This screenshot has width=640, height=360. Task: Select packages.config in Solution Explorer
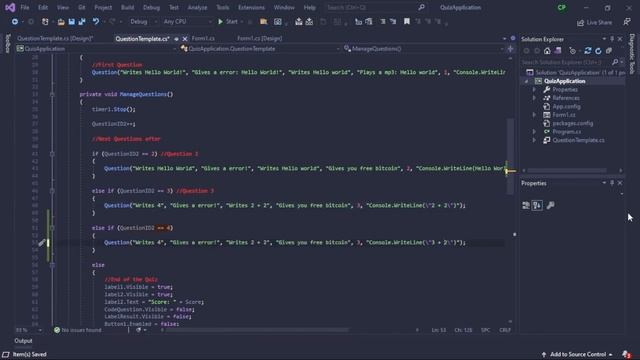[572, 123]
